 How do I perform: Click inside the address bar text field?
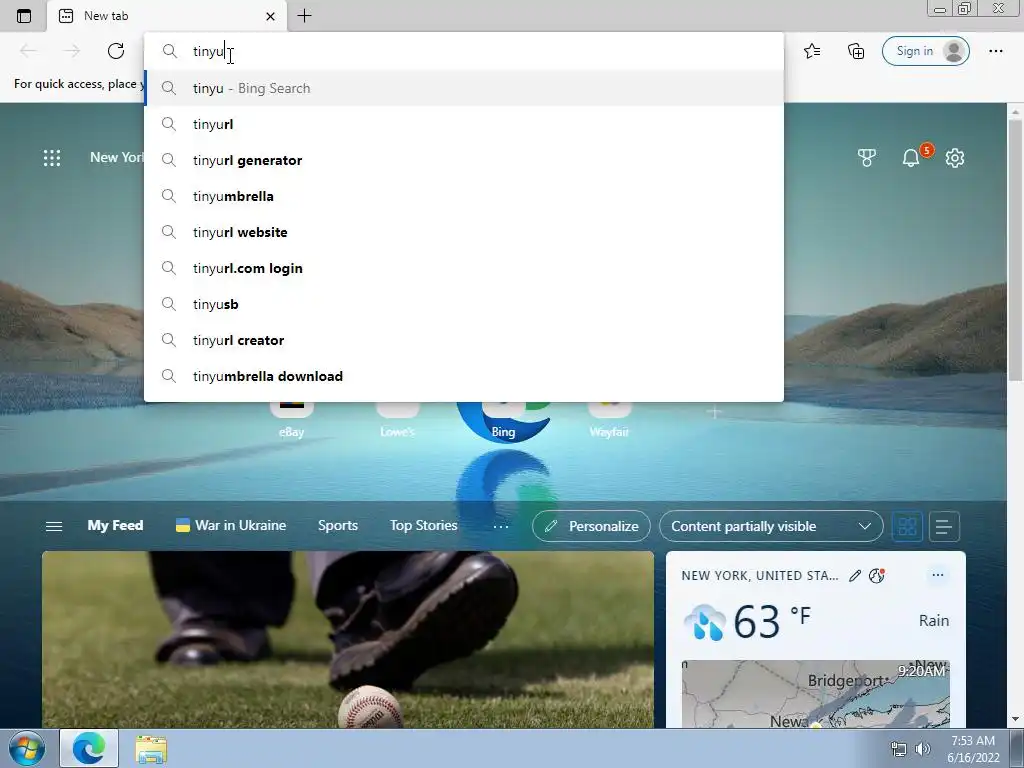464,51
